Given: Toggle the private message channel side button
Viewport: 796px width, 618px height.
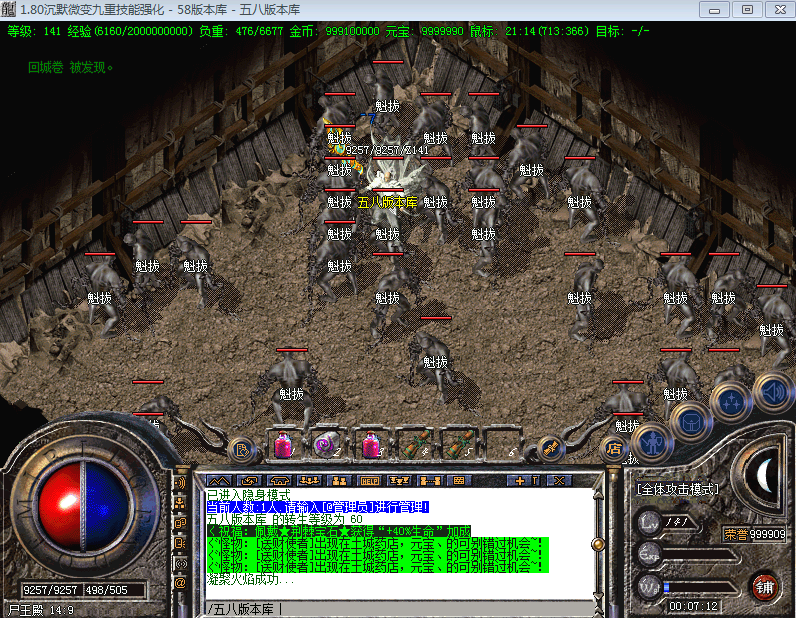Looking at the screenshot, I should pos(181,543).
